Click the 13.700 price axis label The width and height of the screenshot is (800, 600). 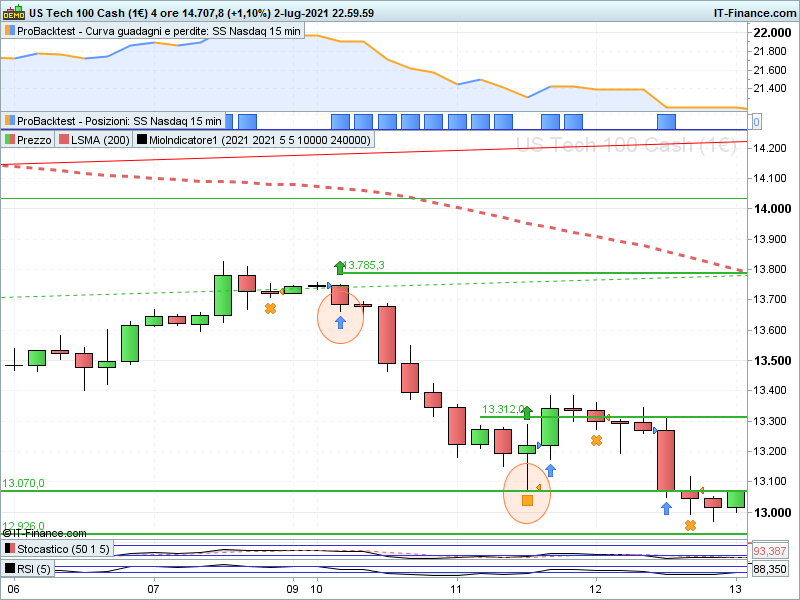point(770,299)
